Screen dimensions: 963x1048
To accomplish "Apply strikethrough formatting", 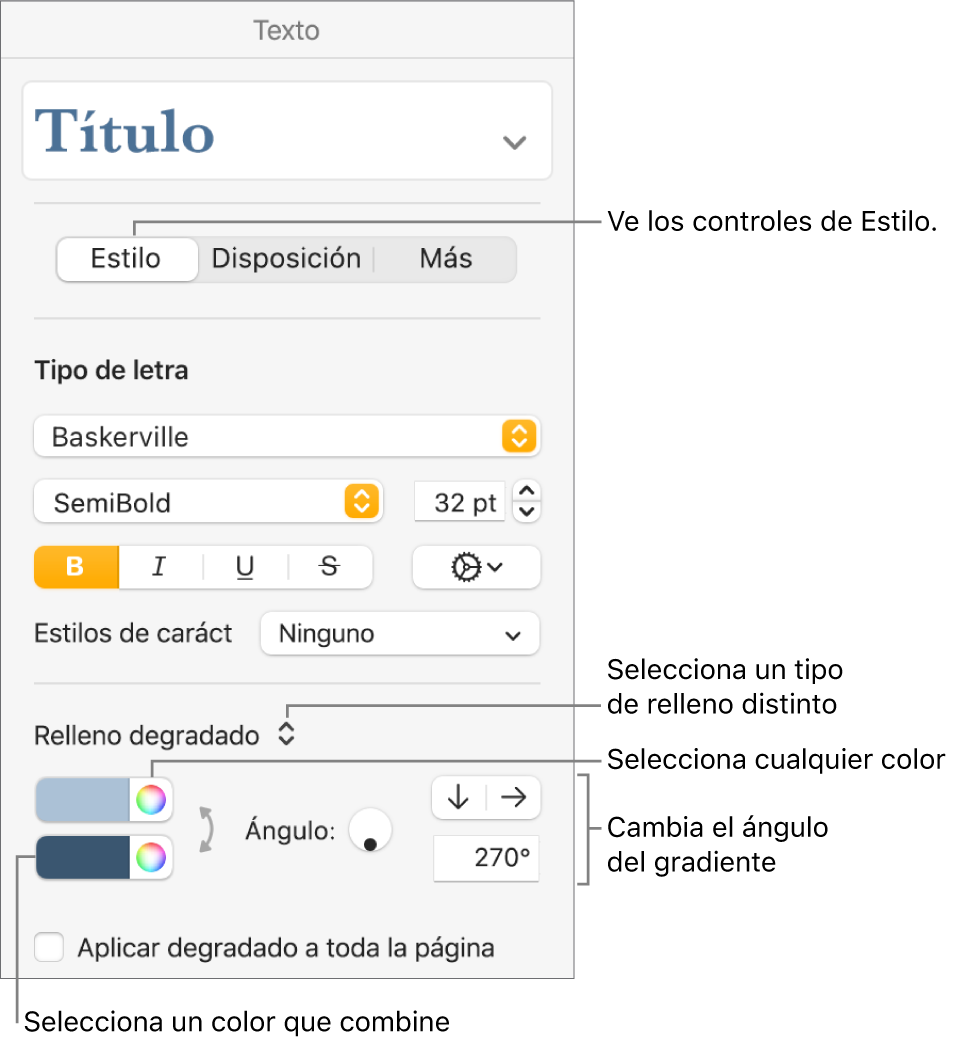I will [x=329, y=567].
